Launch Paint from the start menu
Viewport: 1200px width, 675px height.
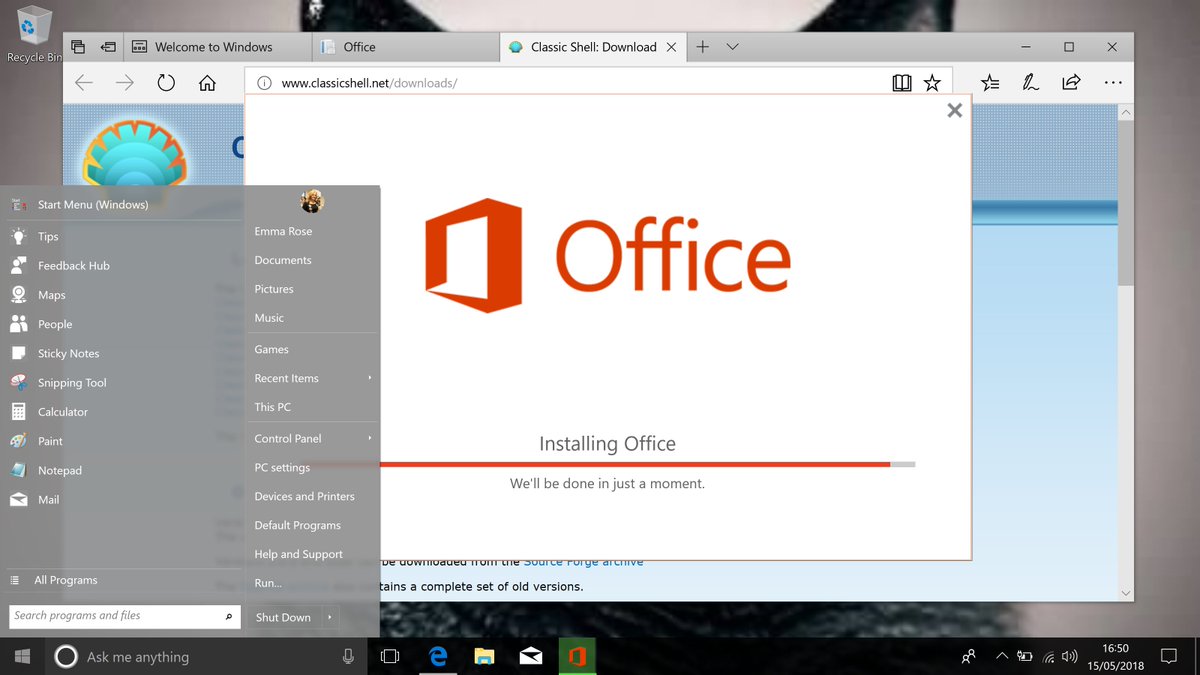tap(47, 441)
